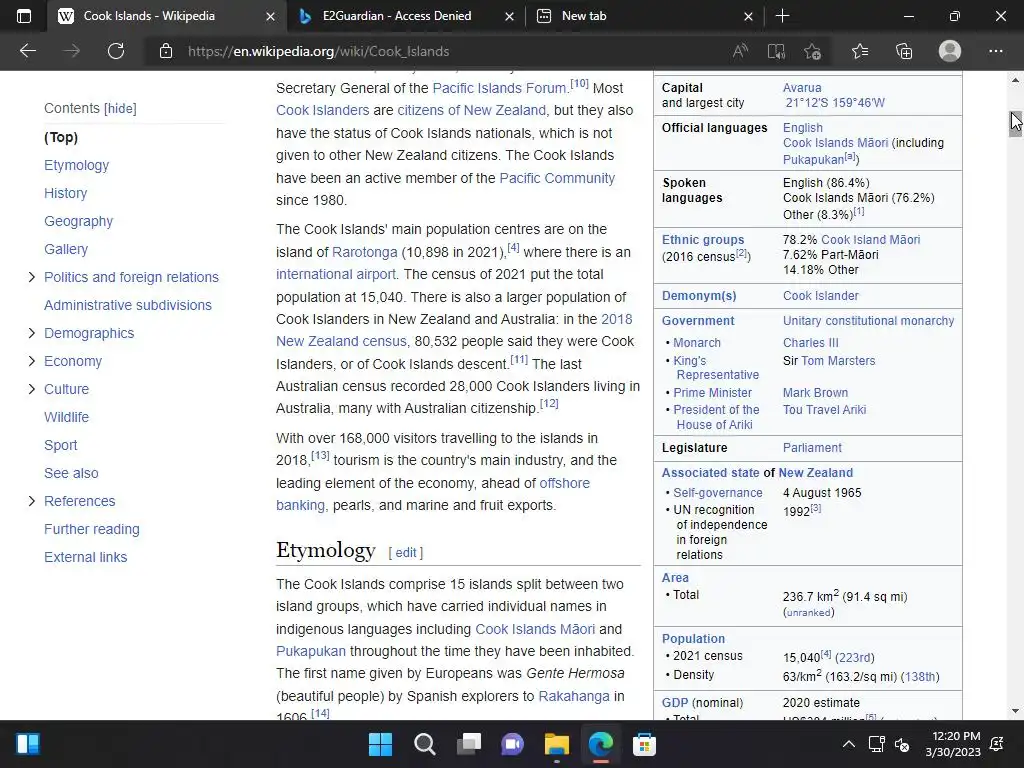Expand the Economy contents section
Image resolution: width=1024 pixels, height=768 pixels.
[x=31, y=361]
